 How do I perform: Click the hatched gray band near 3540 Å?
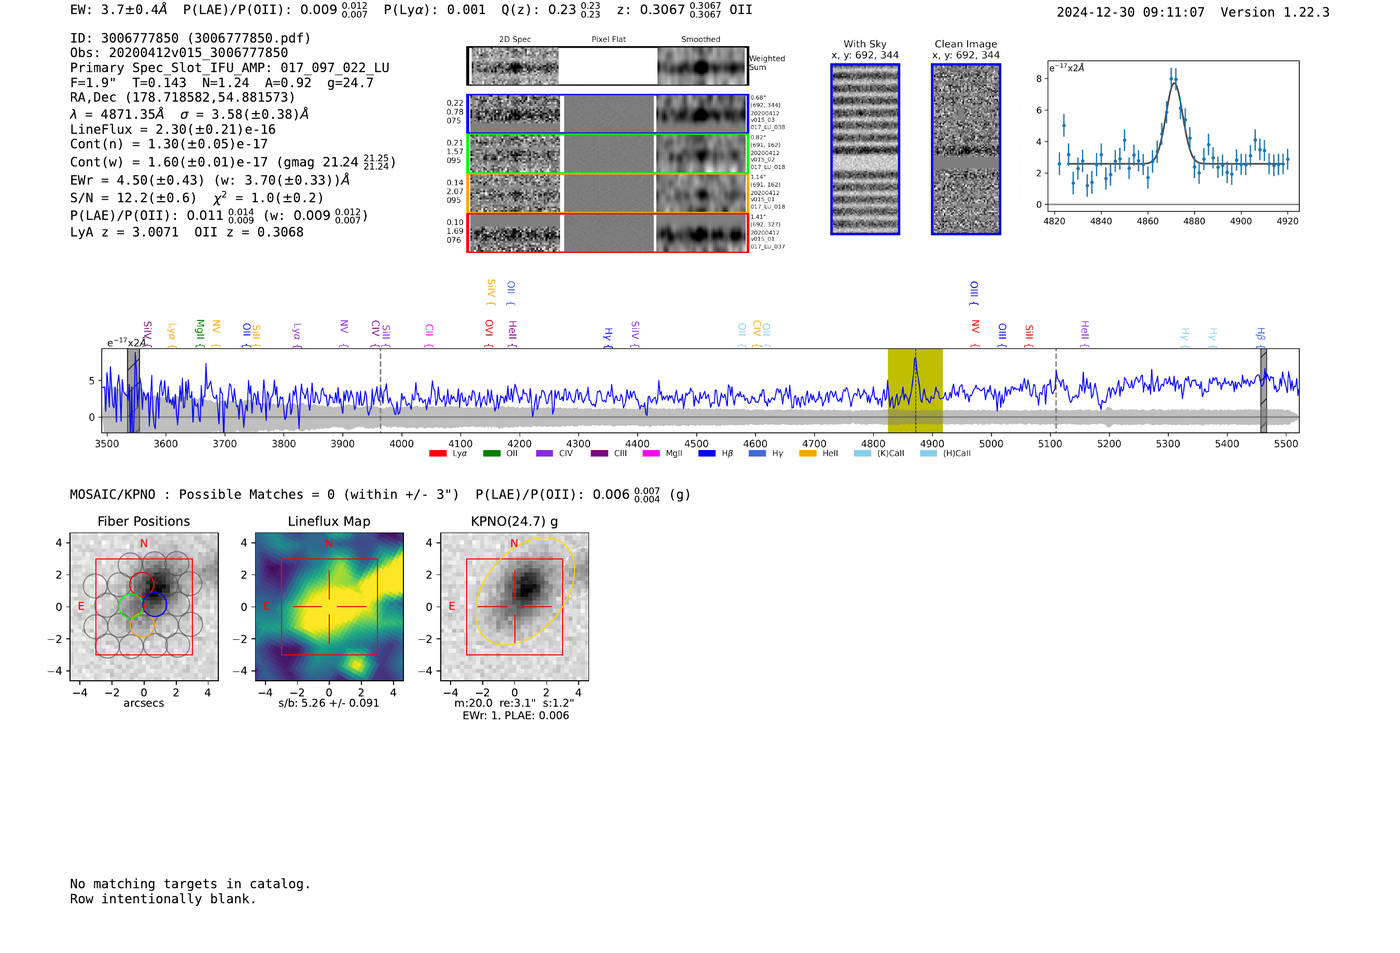pos(133,390)
